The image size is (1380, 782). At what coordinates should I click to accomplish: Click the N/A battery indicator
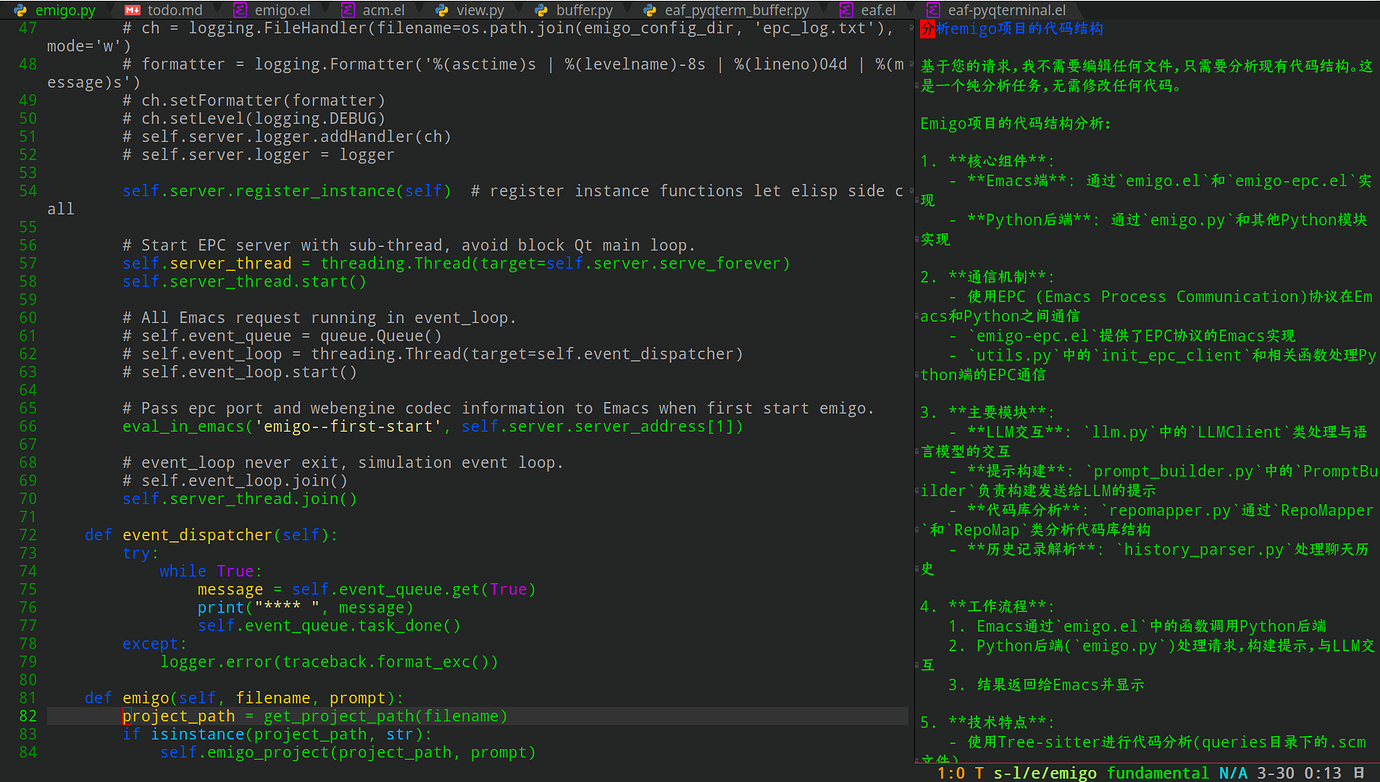point(1234,773)
